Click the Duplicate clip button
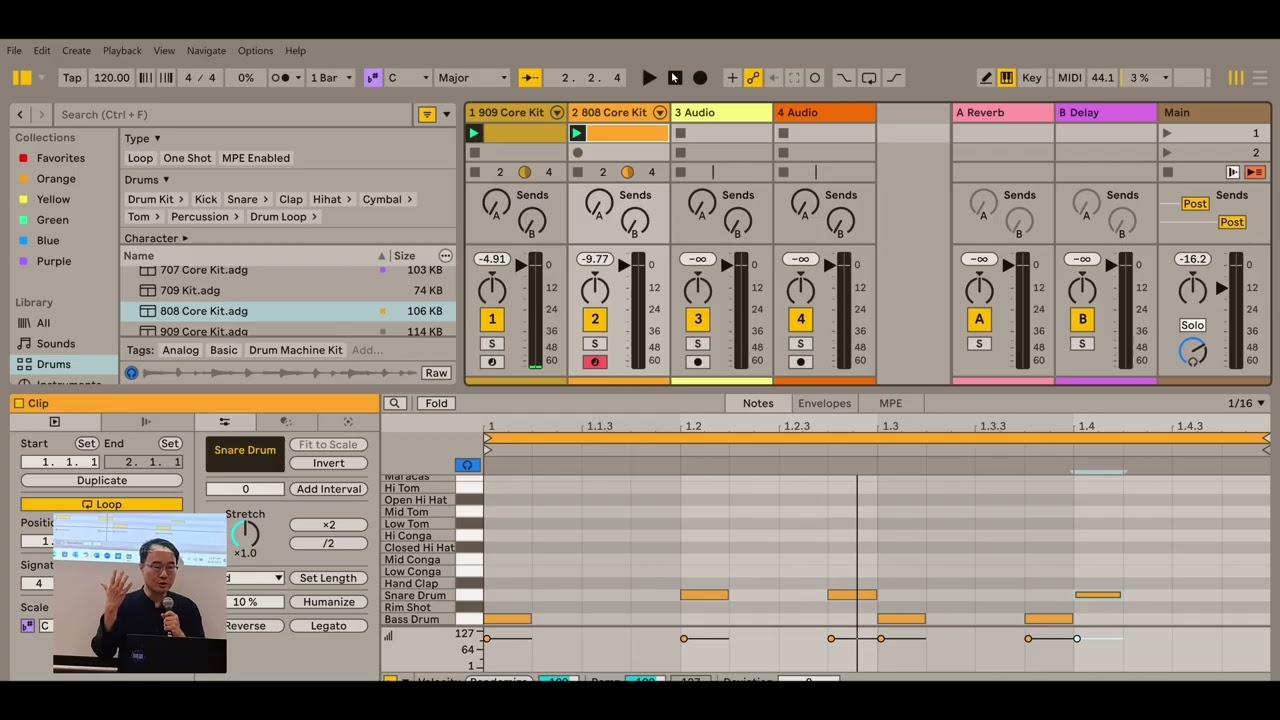The width and height of the screenshot is (1280, 720). click(x=102, y=481)
